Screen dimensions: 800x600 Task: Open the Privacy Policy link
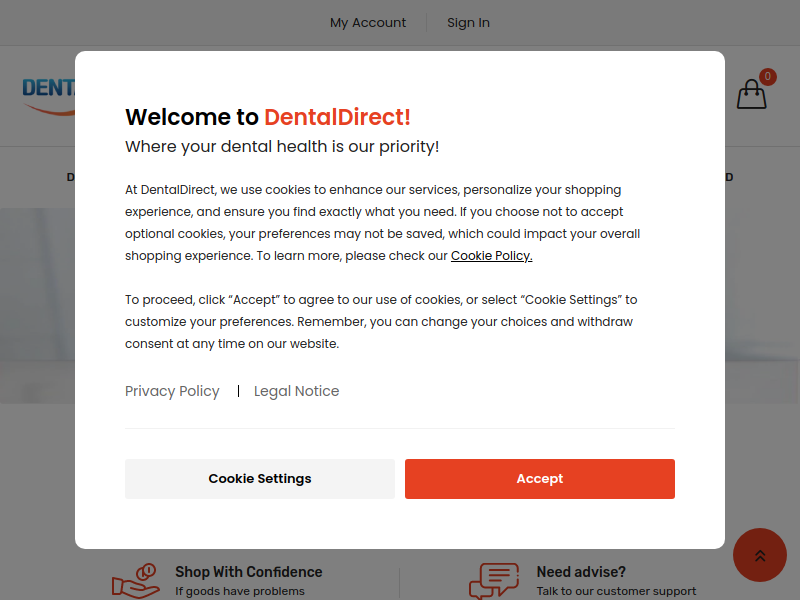(172, 391)
